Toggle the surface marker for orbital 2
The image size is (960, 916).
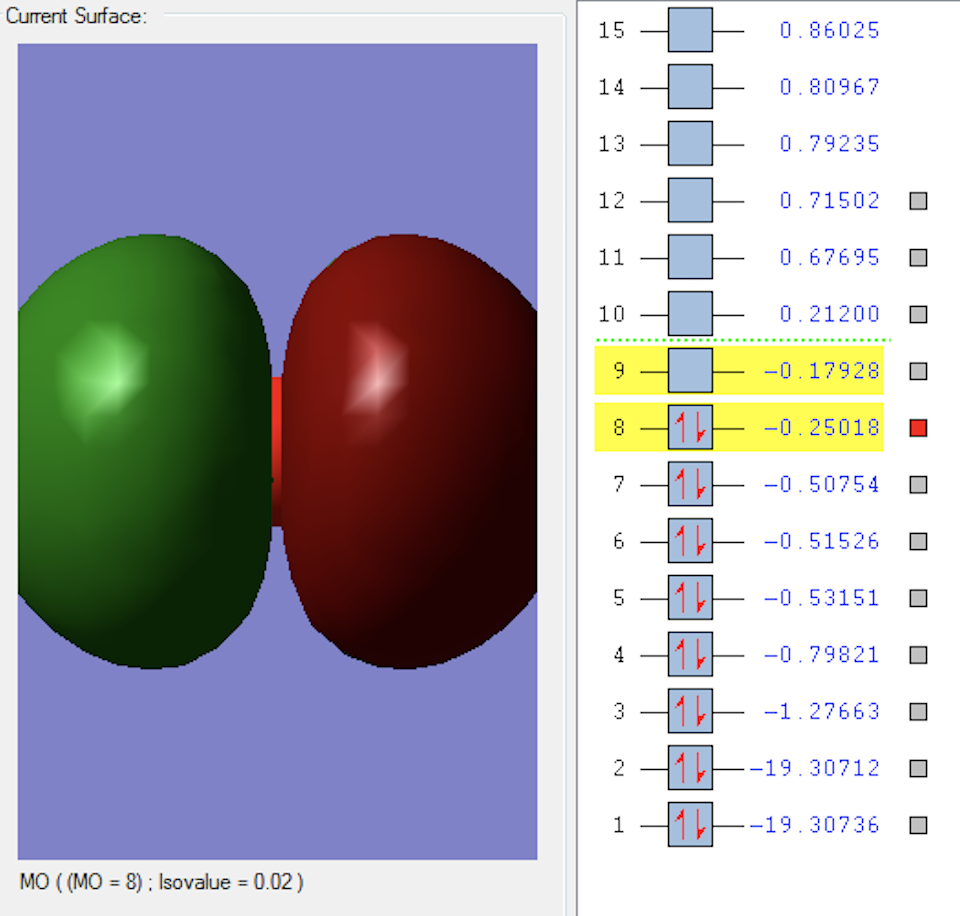(918, 768)
